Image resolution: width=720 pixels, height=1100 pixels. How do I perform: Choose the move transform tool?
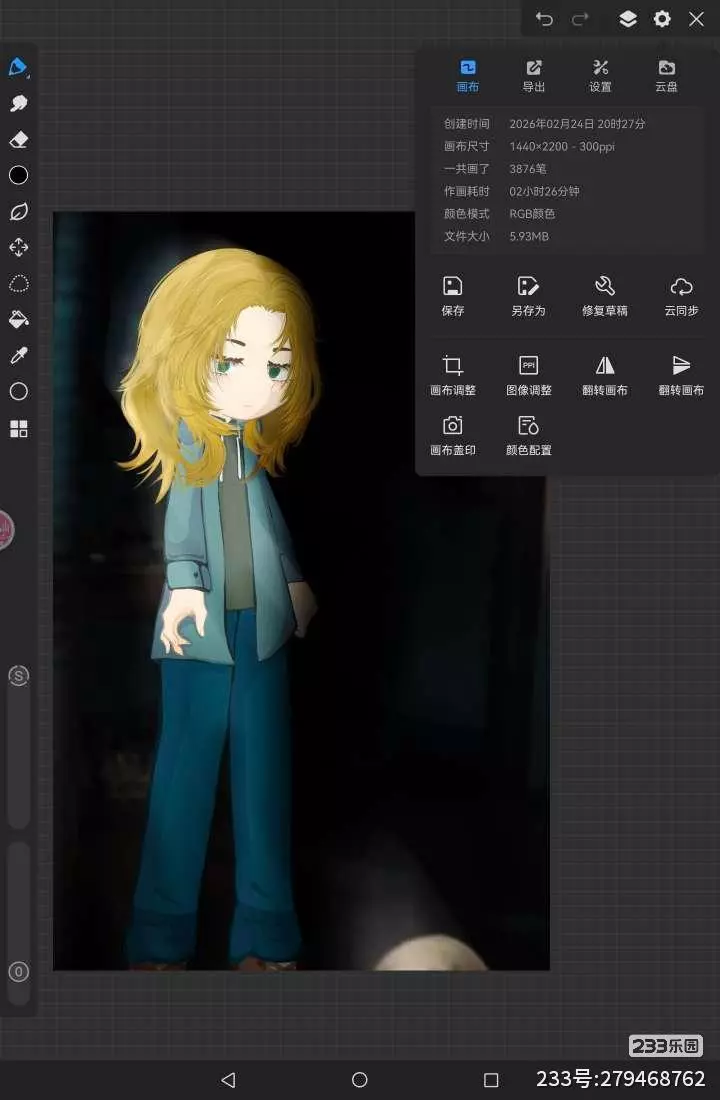18,248
